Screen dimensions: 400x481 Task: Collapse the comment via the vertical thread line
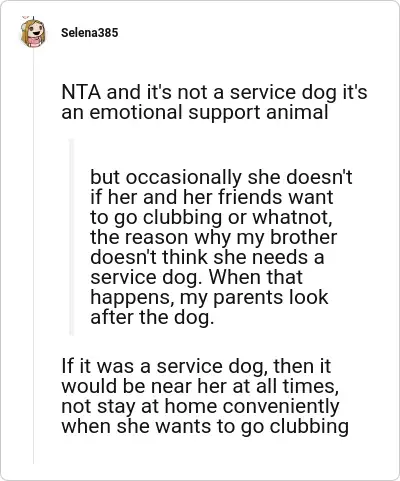click(x=33, y=257)
